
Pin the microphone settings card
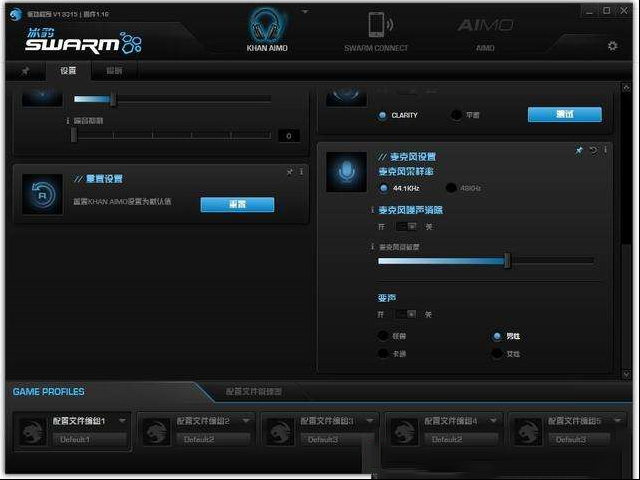click(x=579, y=150)
